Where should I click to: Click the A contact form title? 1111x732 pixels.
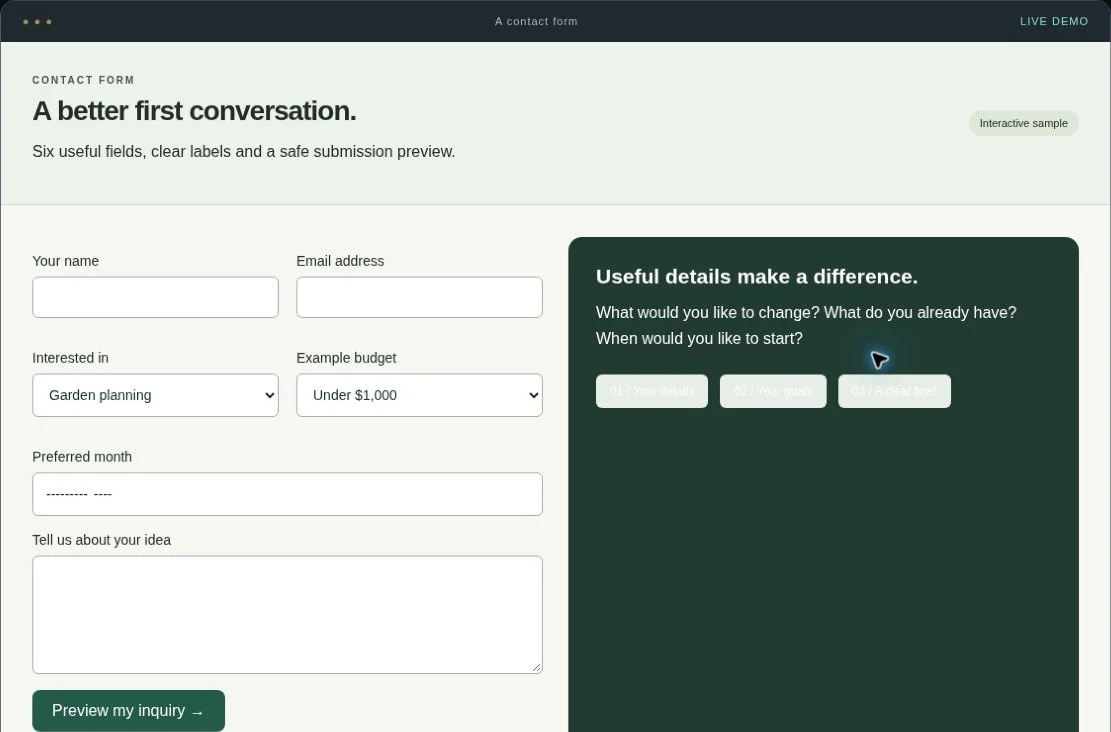pos(536,21)
